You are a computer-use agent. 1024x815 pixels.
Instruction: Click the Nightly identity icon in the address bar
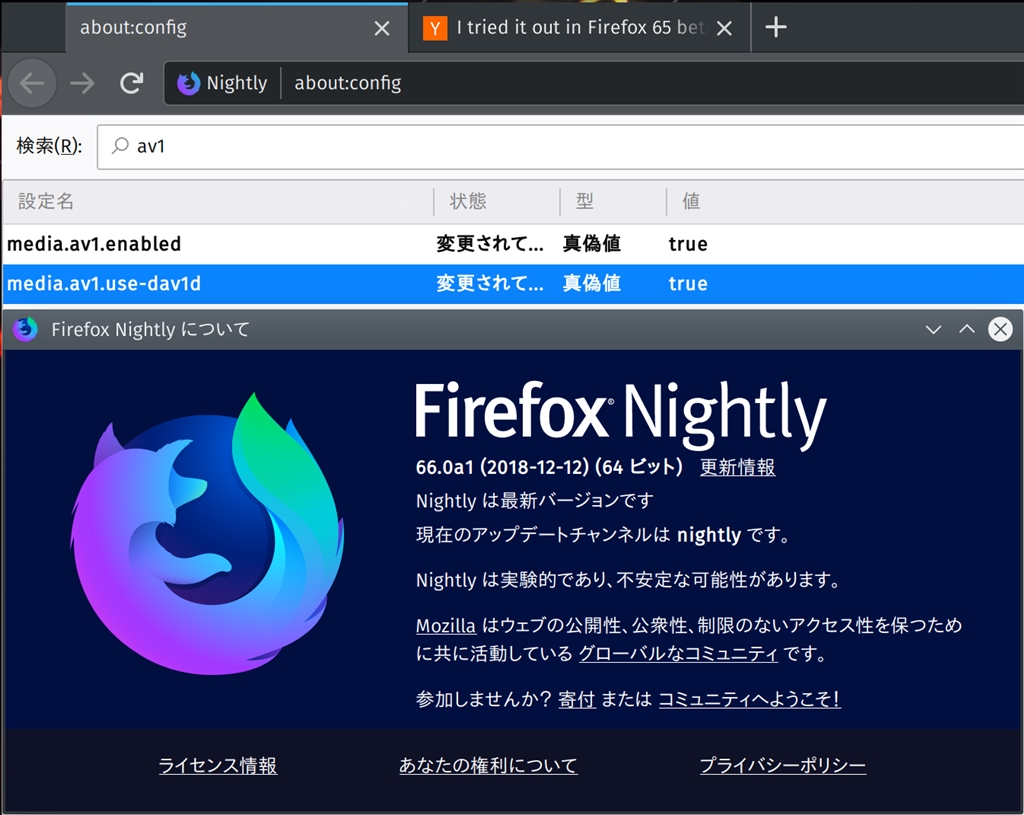coord(189,83)
